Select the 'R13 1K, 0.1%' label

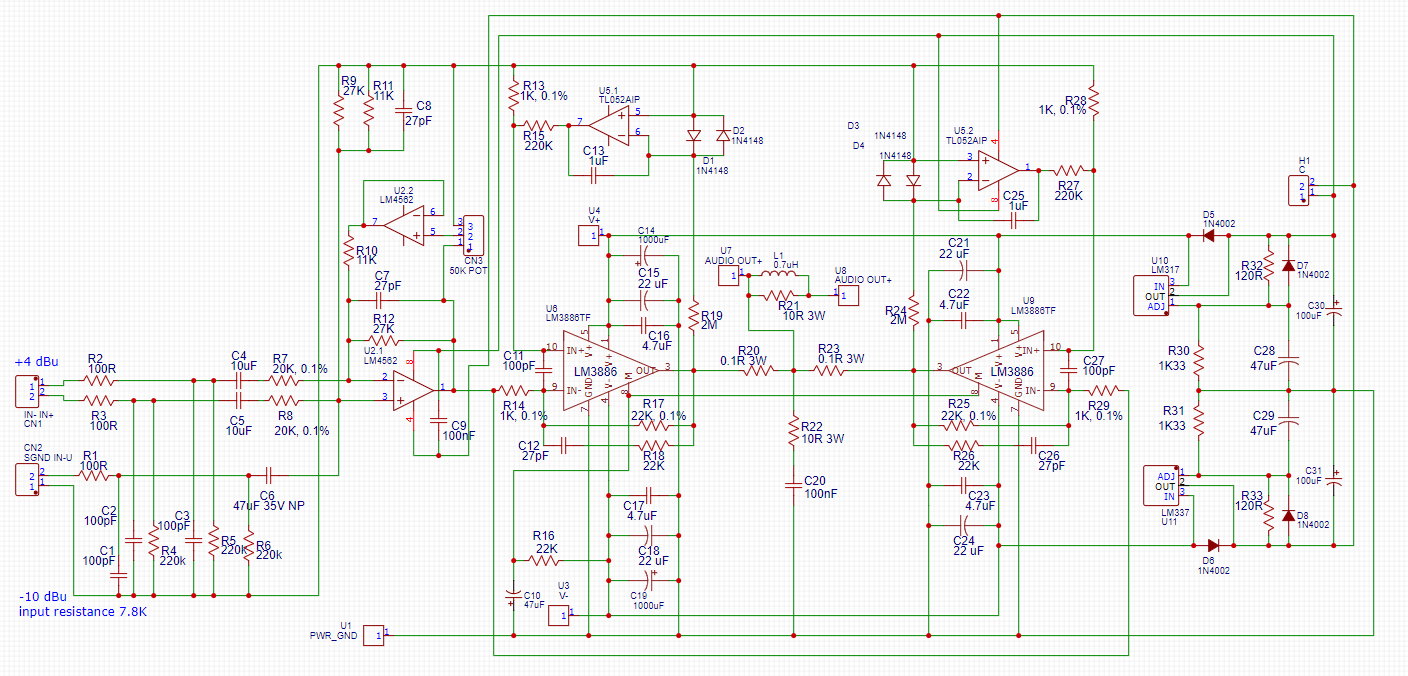click(x=544, y=91)
